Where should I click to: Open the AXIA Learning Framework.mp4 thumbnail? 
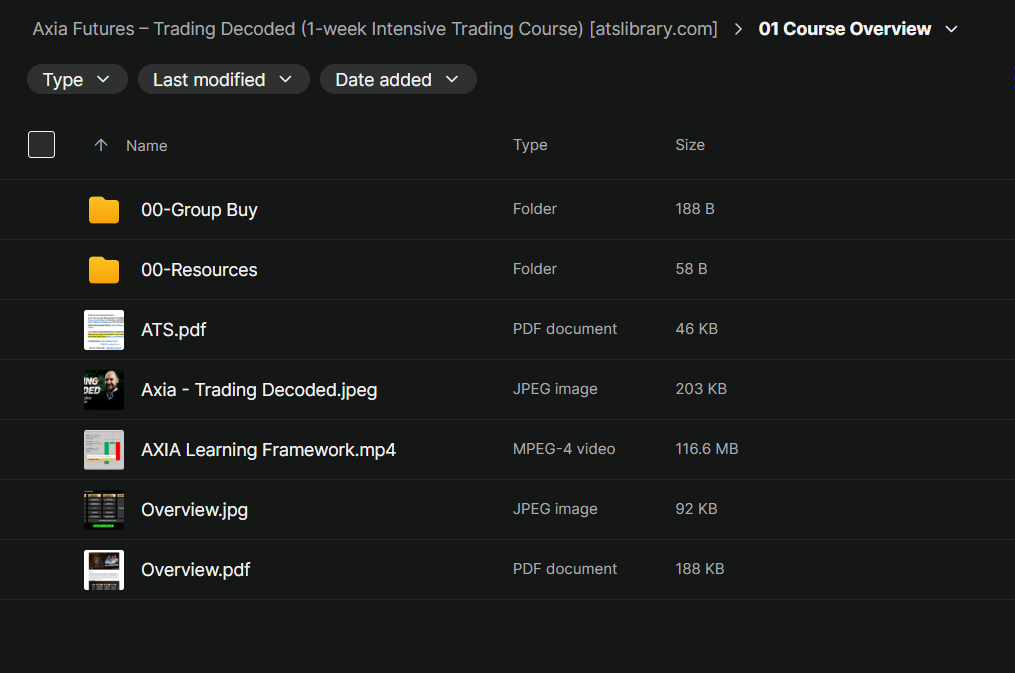click(x=104, y=450)
